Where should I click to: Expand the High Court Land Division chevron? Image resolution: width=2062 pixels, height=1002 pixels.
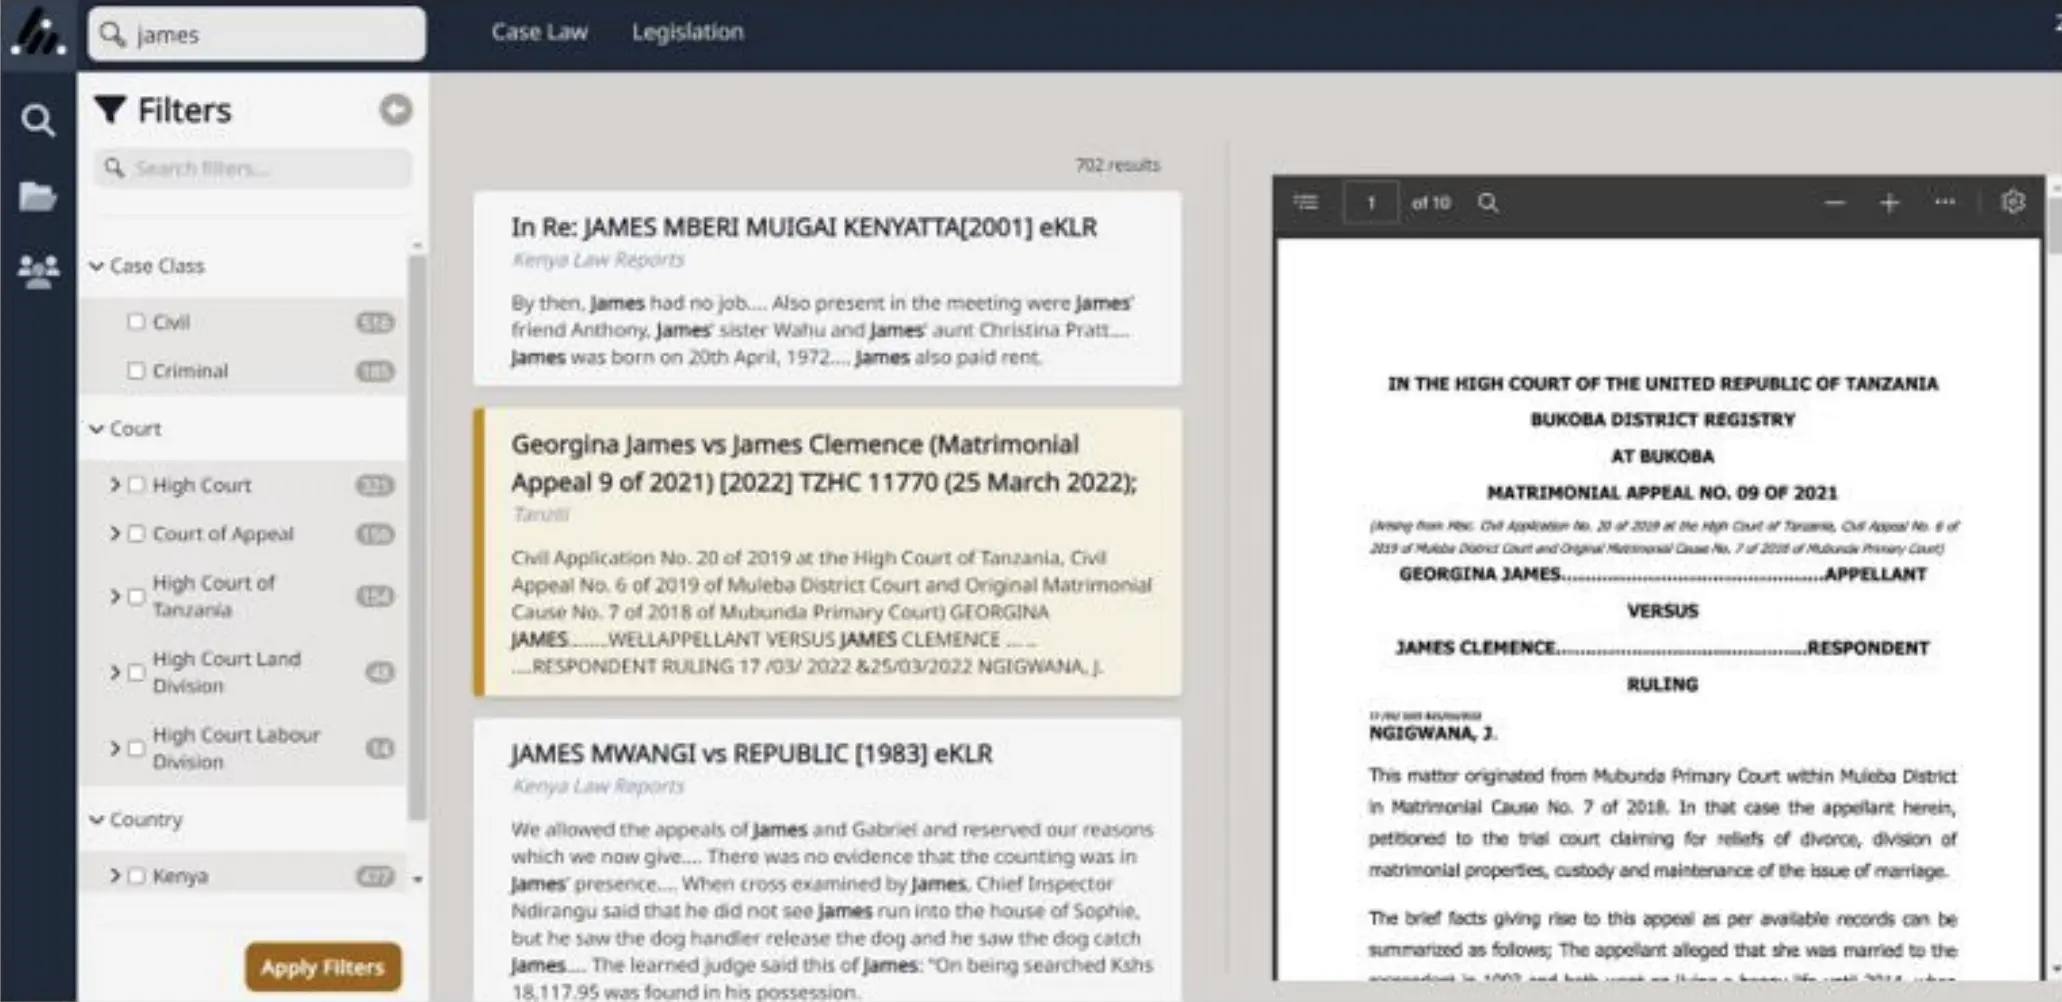(114, 672)
